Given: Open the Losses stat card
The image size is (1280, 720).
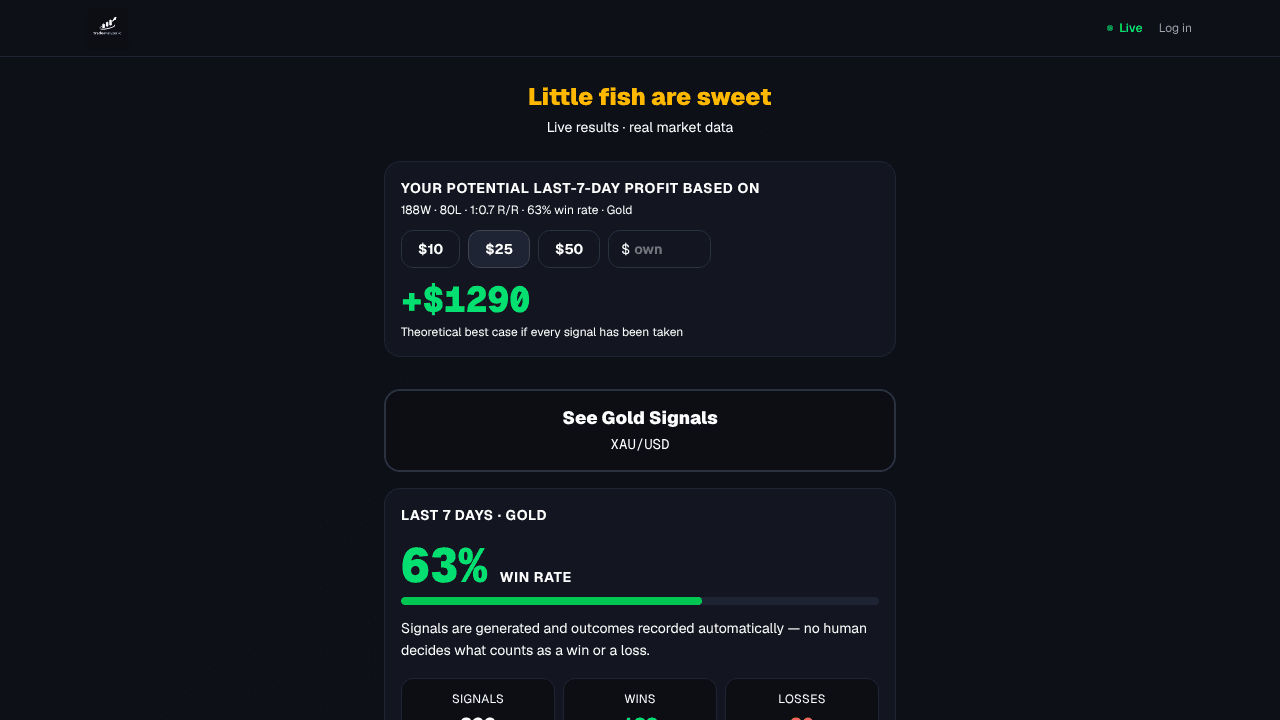Looking at the screenshot, I should point(802,699).
